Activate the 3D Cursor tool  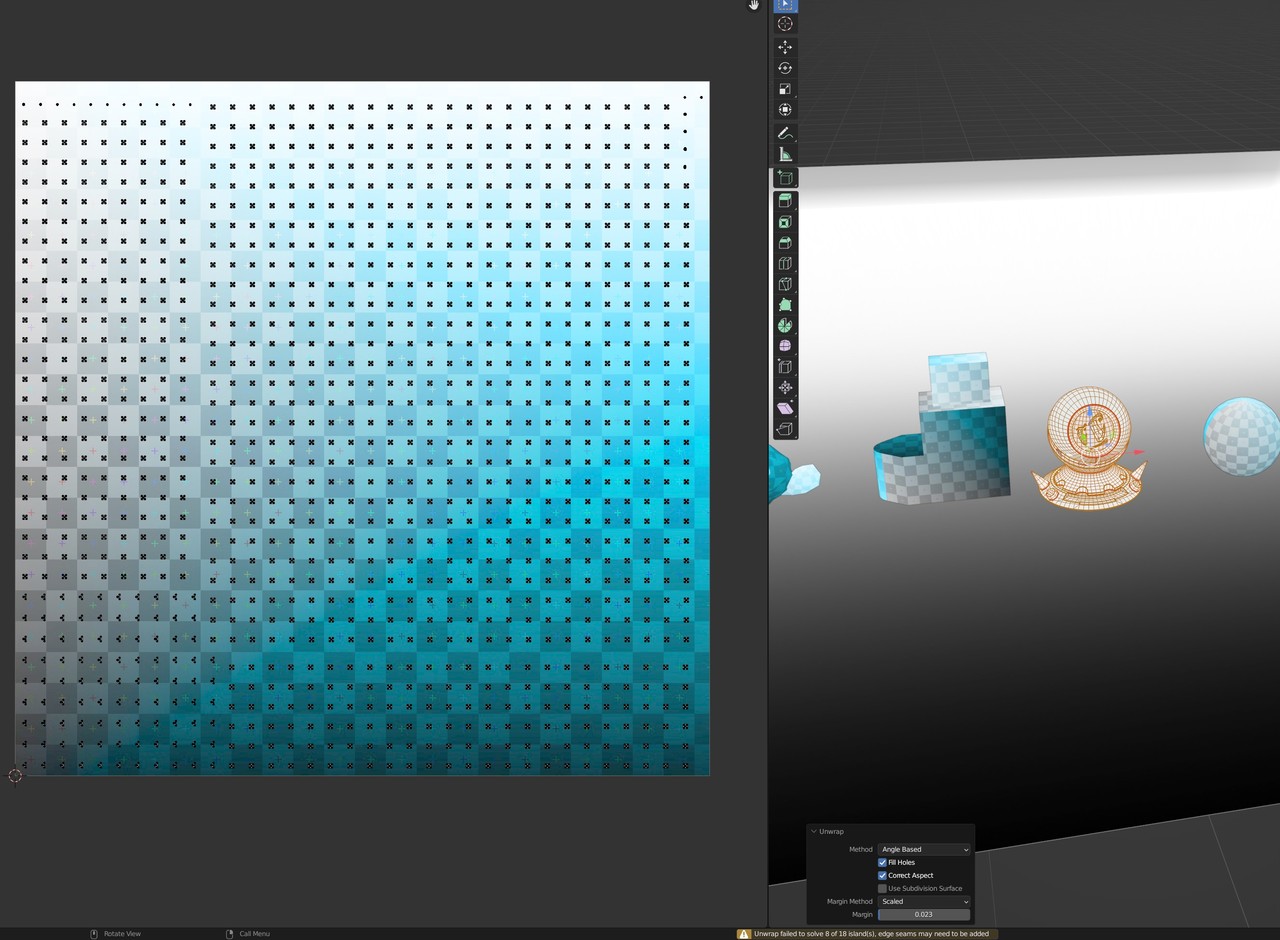click(x=785, y=24)
